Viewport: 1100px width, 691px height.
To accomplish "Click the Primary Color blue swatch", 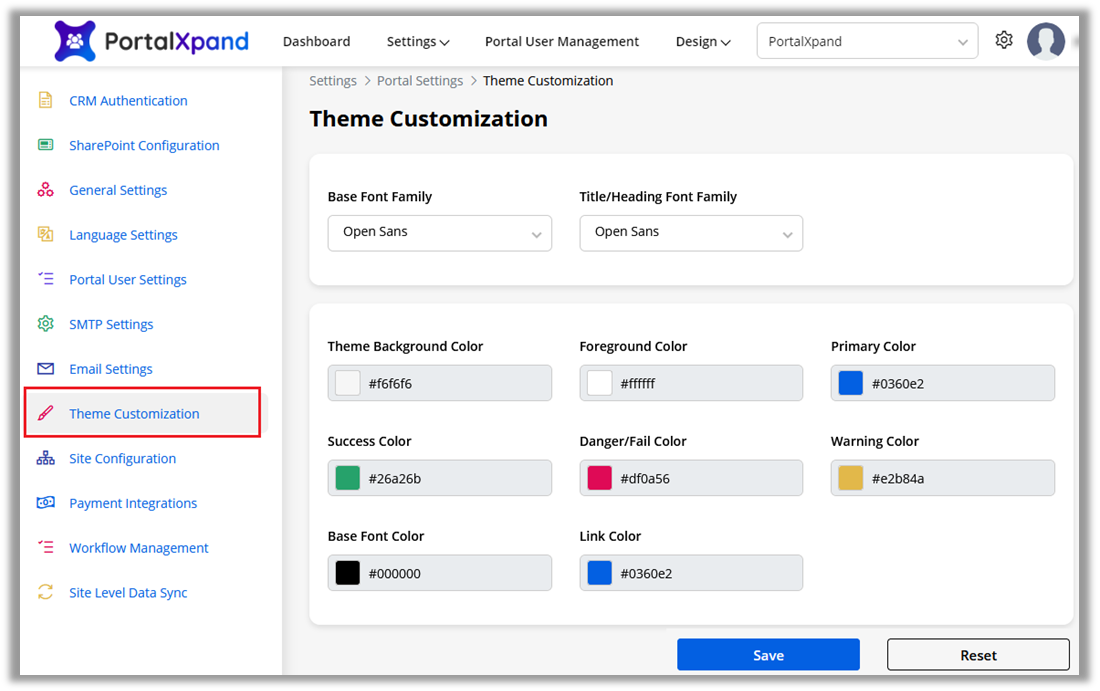I will (851, 383).
